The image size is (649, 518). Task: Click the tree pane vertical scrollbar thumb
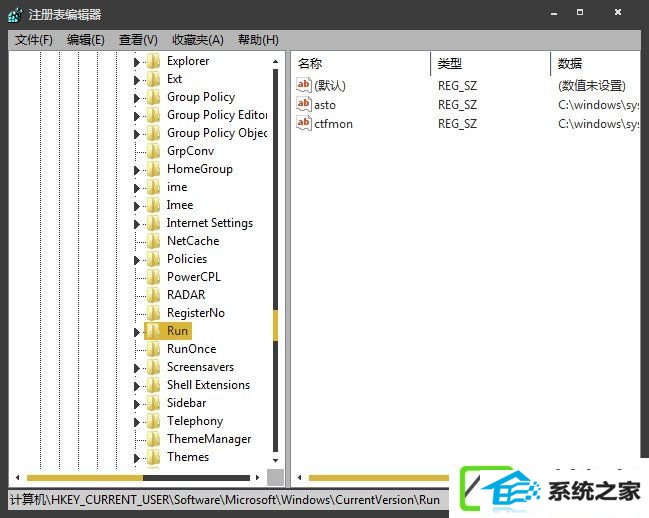[275, 325]
